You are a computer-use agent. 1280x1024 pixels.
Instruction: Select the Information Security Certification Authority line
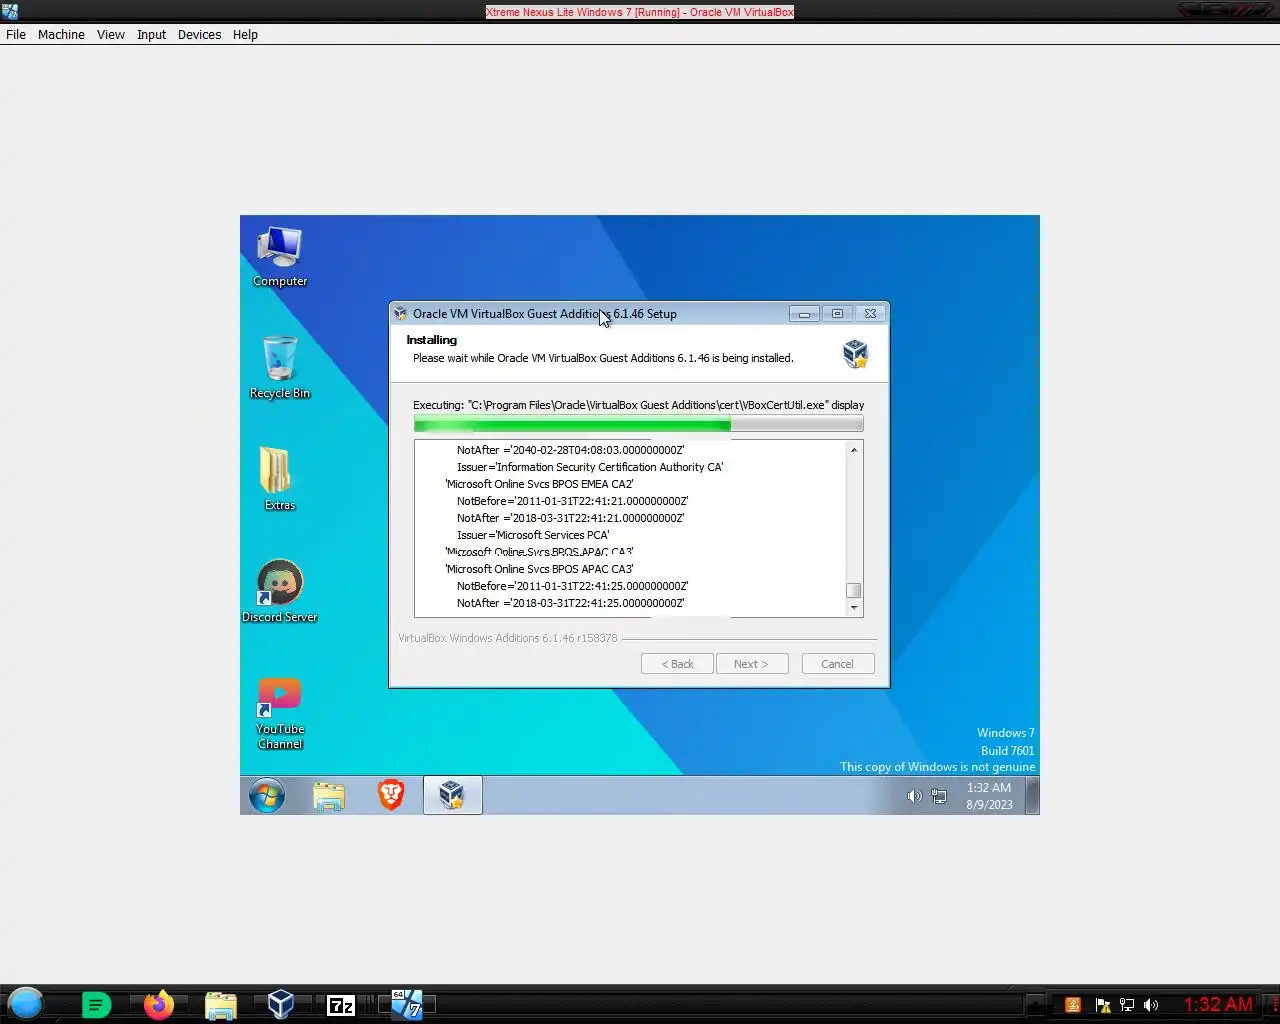pyautogui.click(x=590, y=467)
